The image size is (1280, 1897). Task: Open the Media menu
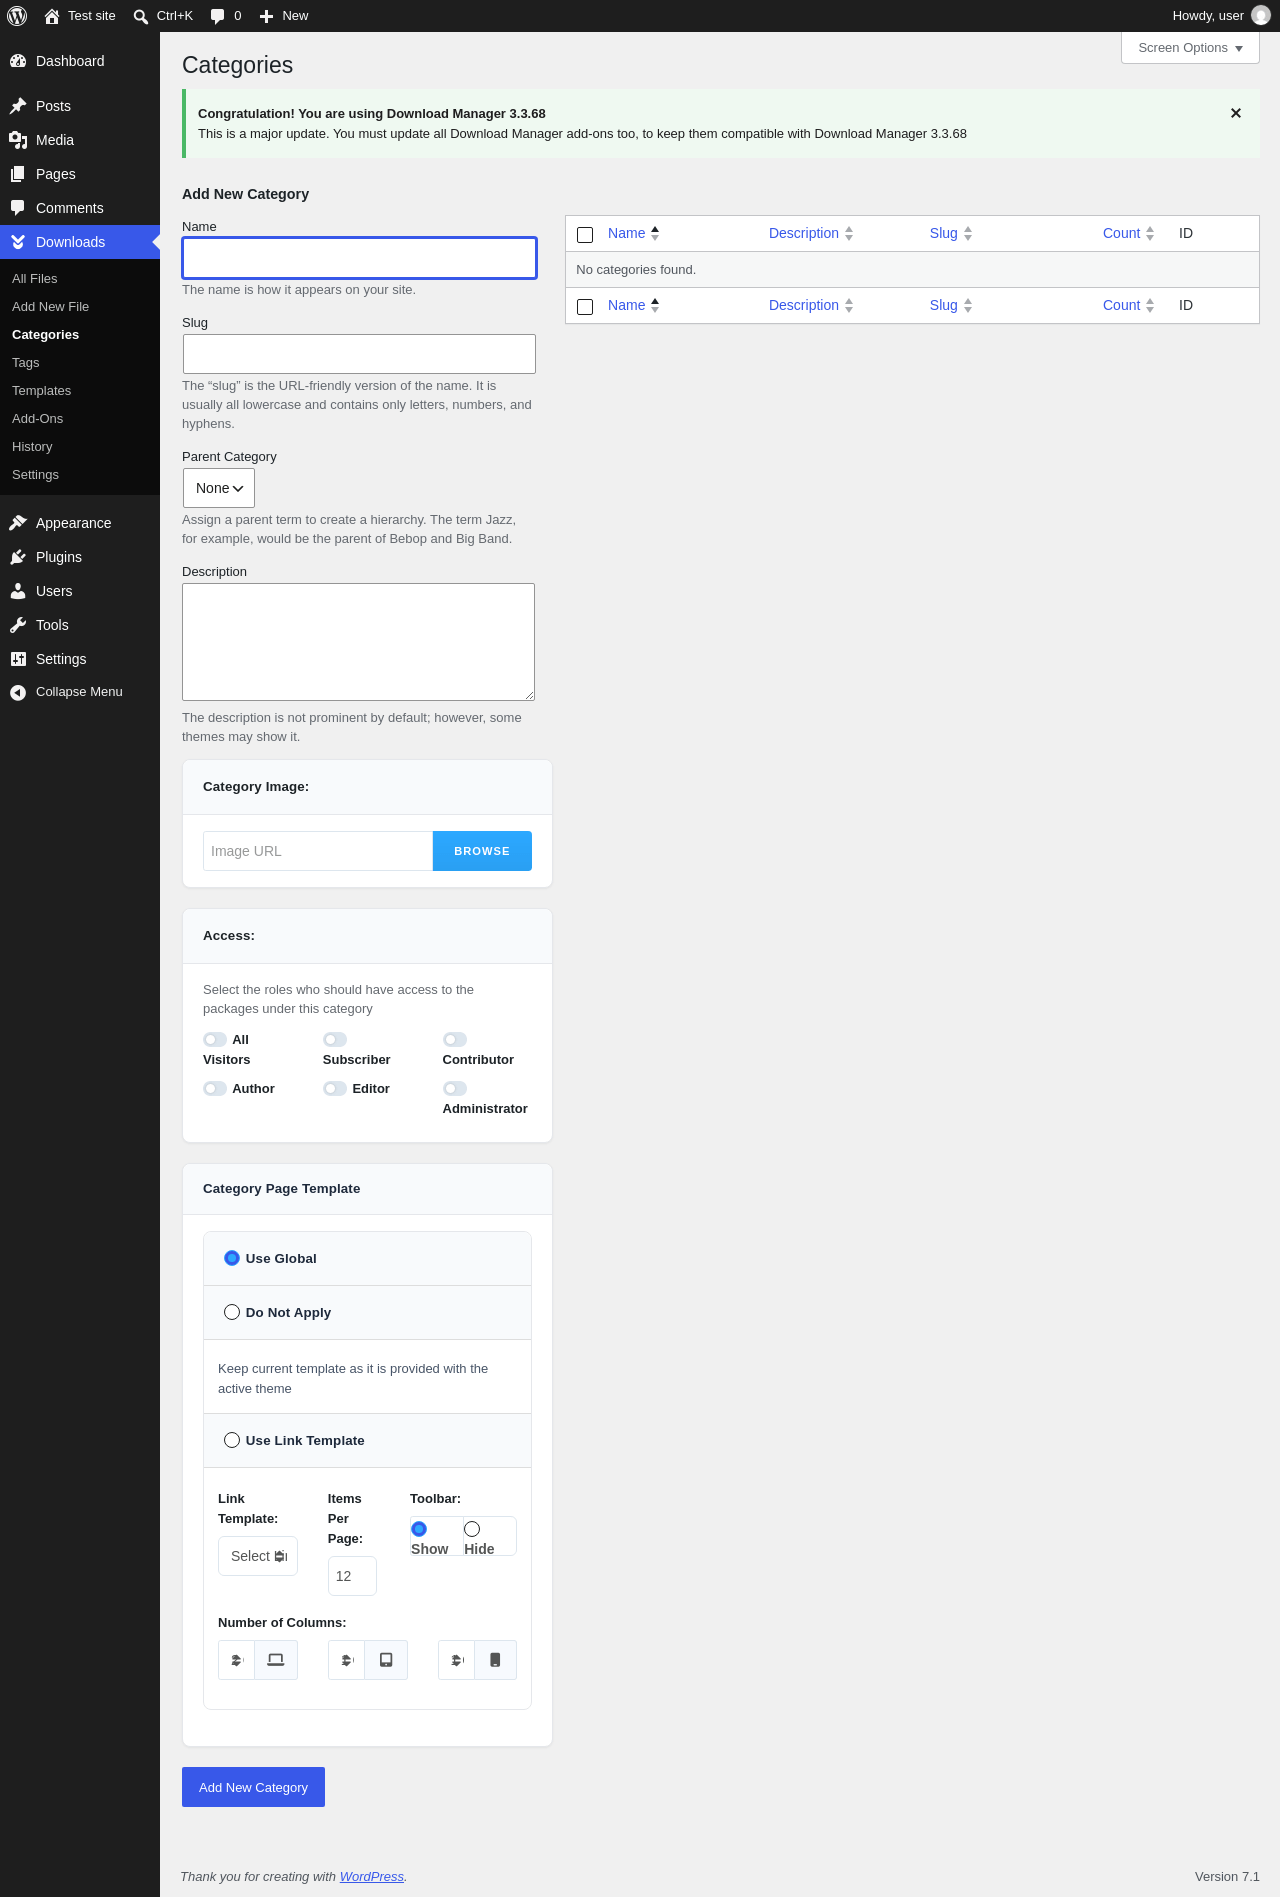click(x=80, y=140)
